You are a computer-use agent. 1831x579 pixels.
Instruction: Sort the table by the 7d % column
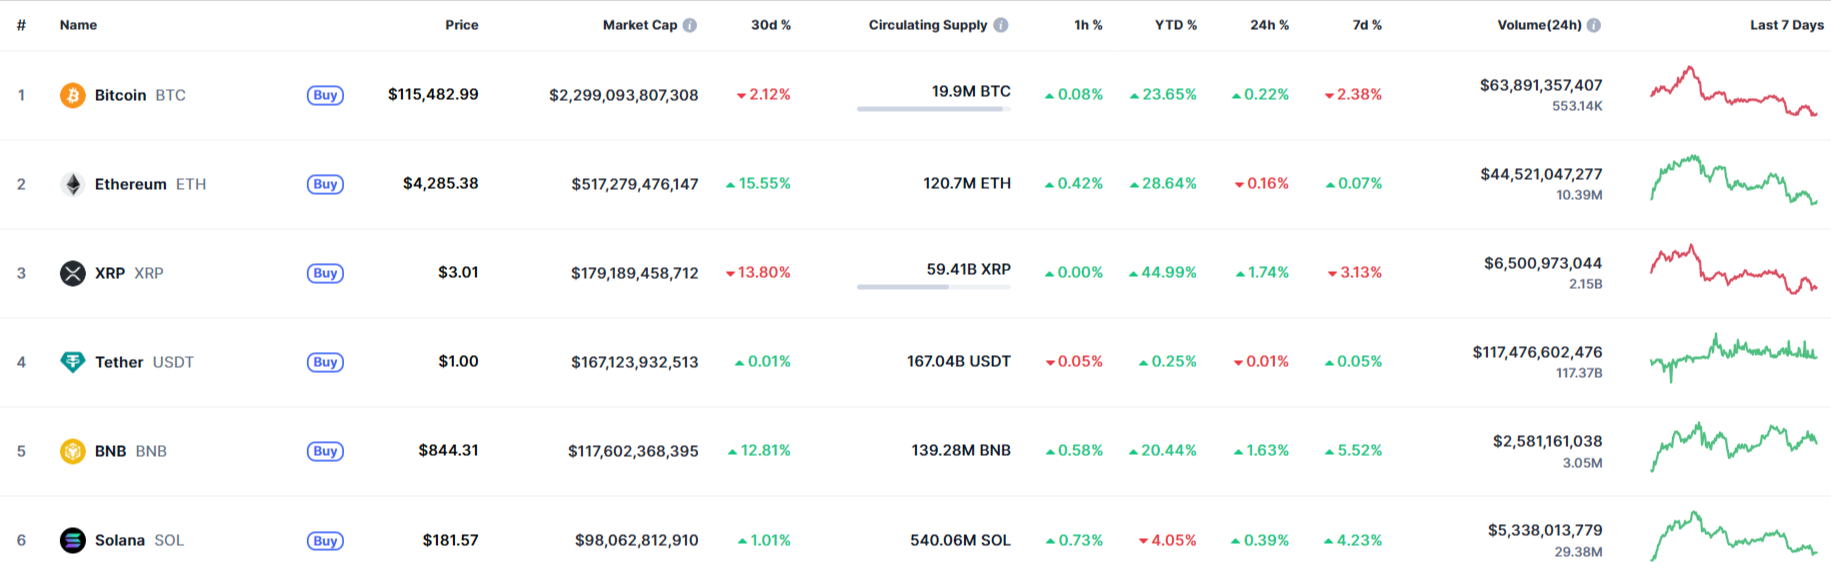(x=1366, y=25)
